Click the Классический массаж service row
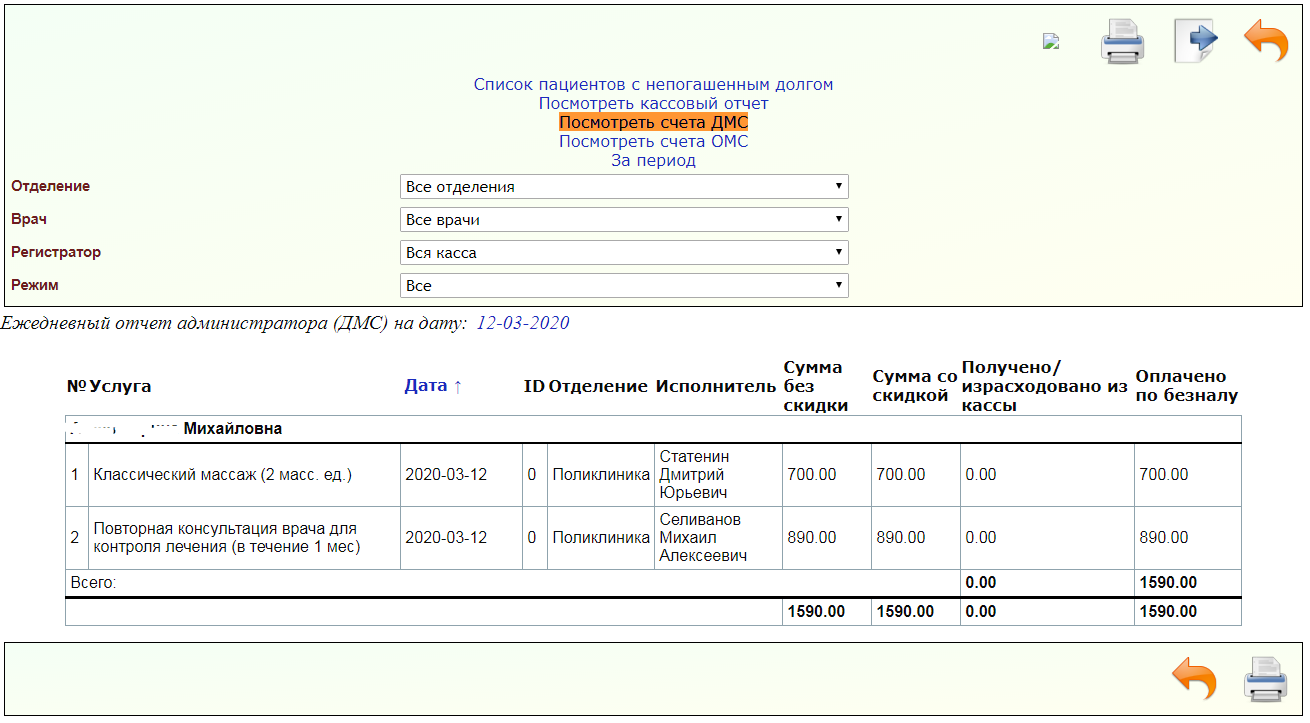This screenshot has height=723, width=1310. pos(222,475)
